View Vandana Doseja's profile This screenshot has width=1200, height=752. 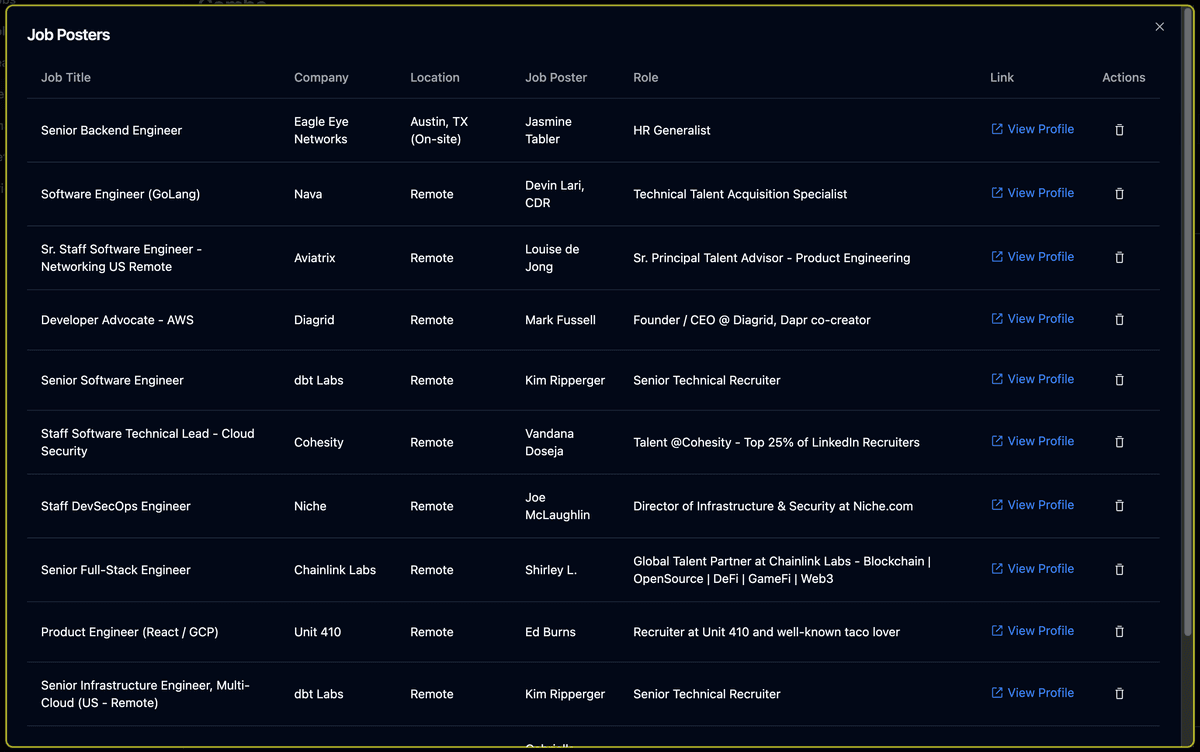click(x=1032, y=441)
